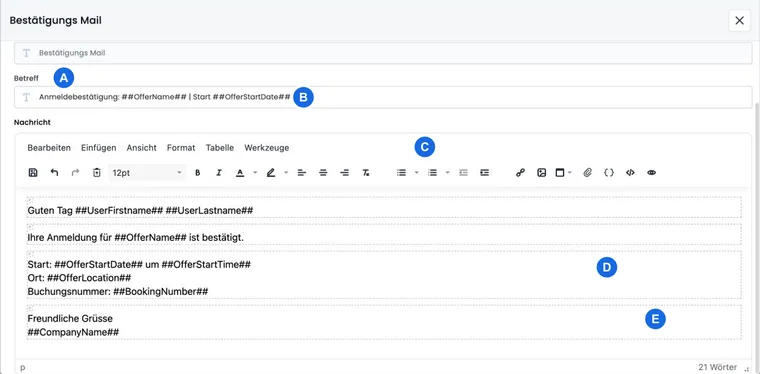Insert an image
The image size is (760, 374).
pos(541,172)
